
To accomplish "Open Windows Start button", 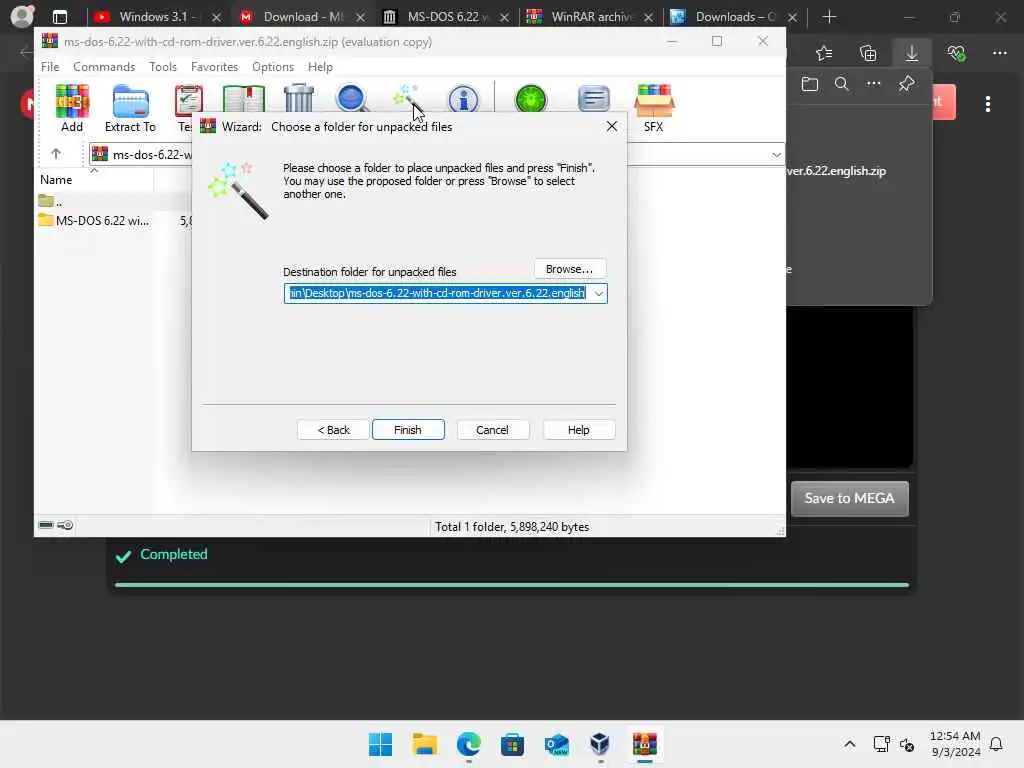I will click(x=380, y=744).
